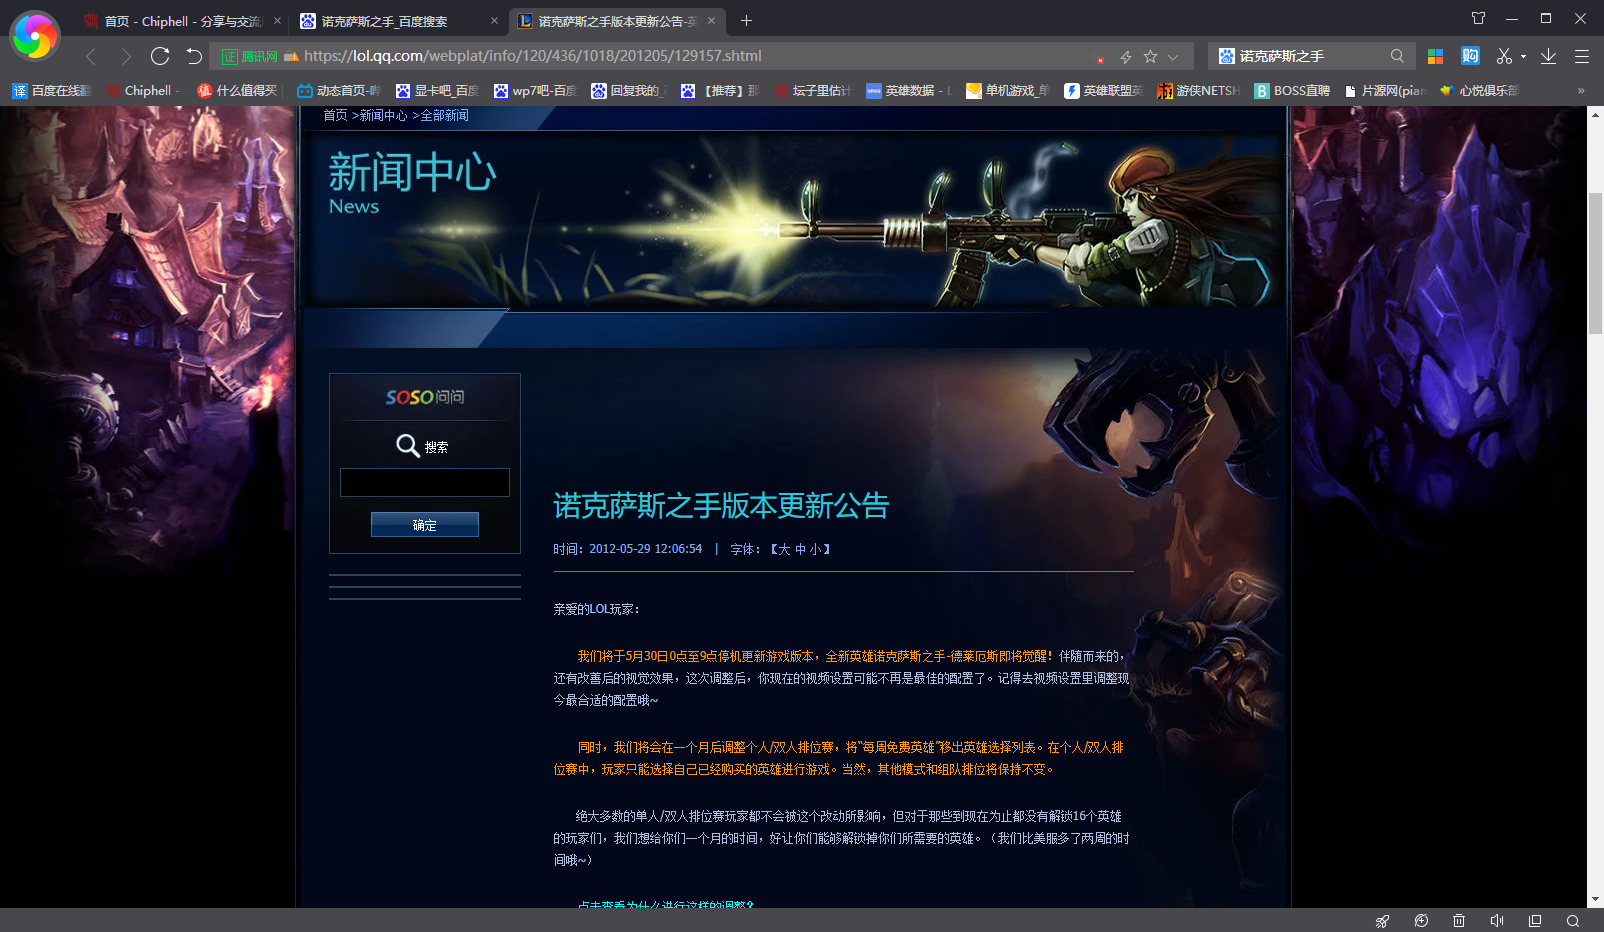Click the 腾讯网 site identity badge

click(250, 57)
